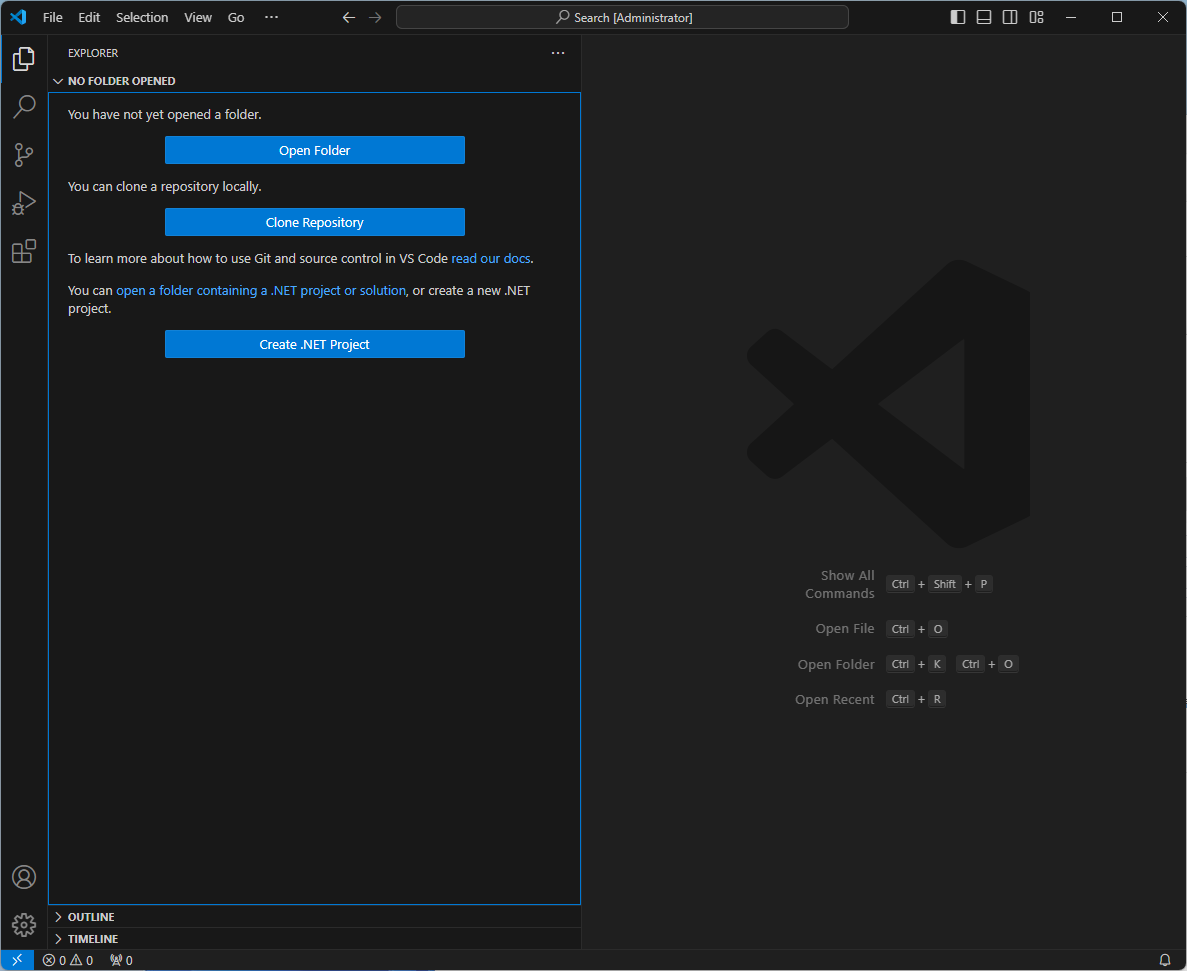Follow the read our docs link

491,259
